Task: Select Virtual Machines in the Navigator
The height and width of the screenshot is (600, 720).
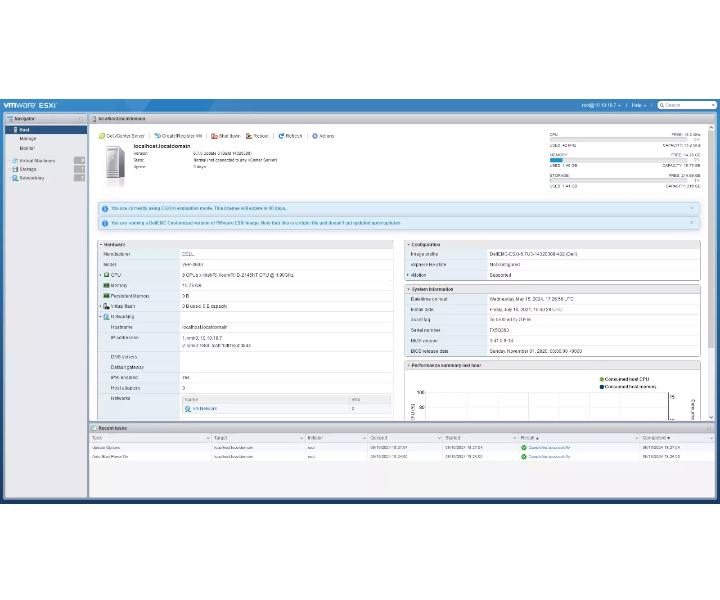Action: [x=37, y=160]
